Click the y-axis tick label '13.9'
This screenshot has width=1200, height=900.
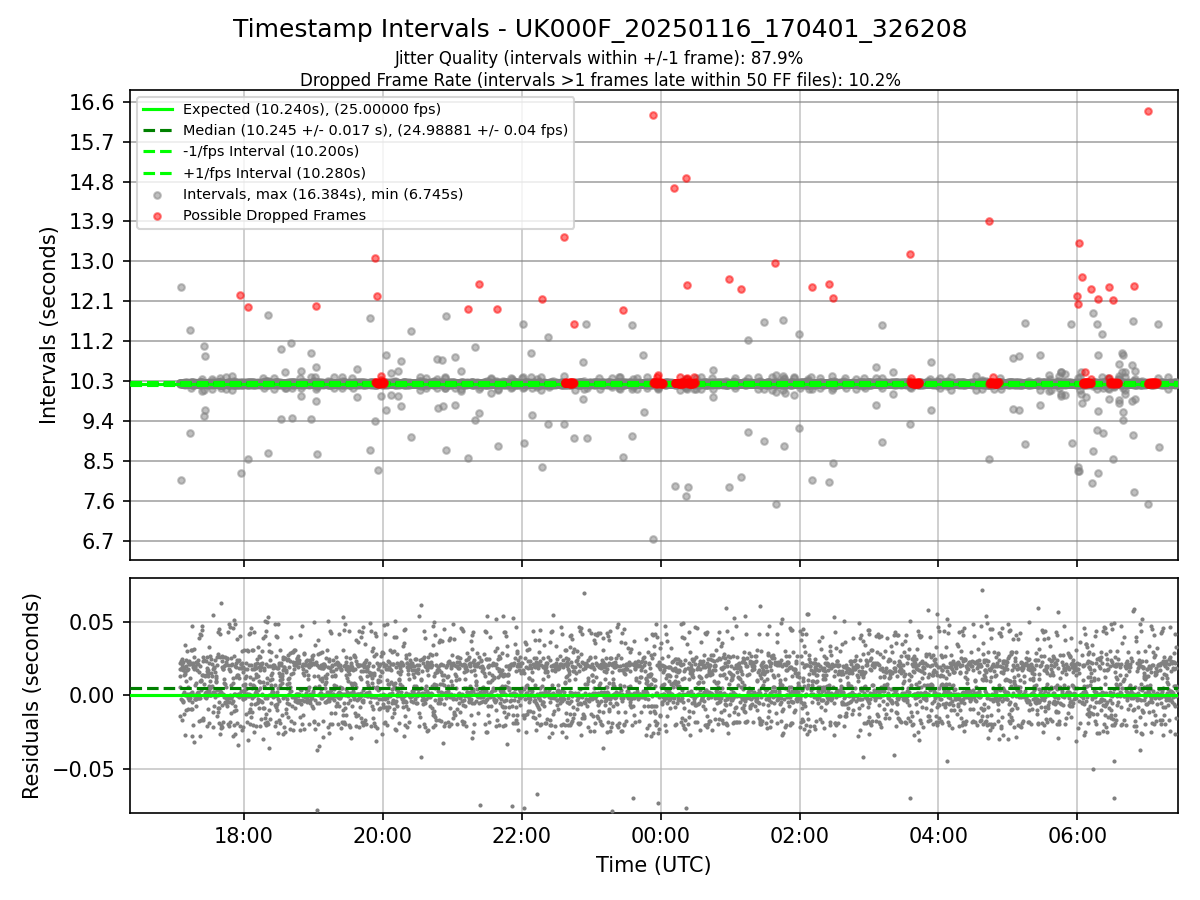pos(93,222)
